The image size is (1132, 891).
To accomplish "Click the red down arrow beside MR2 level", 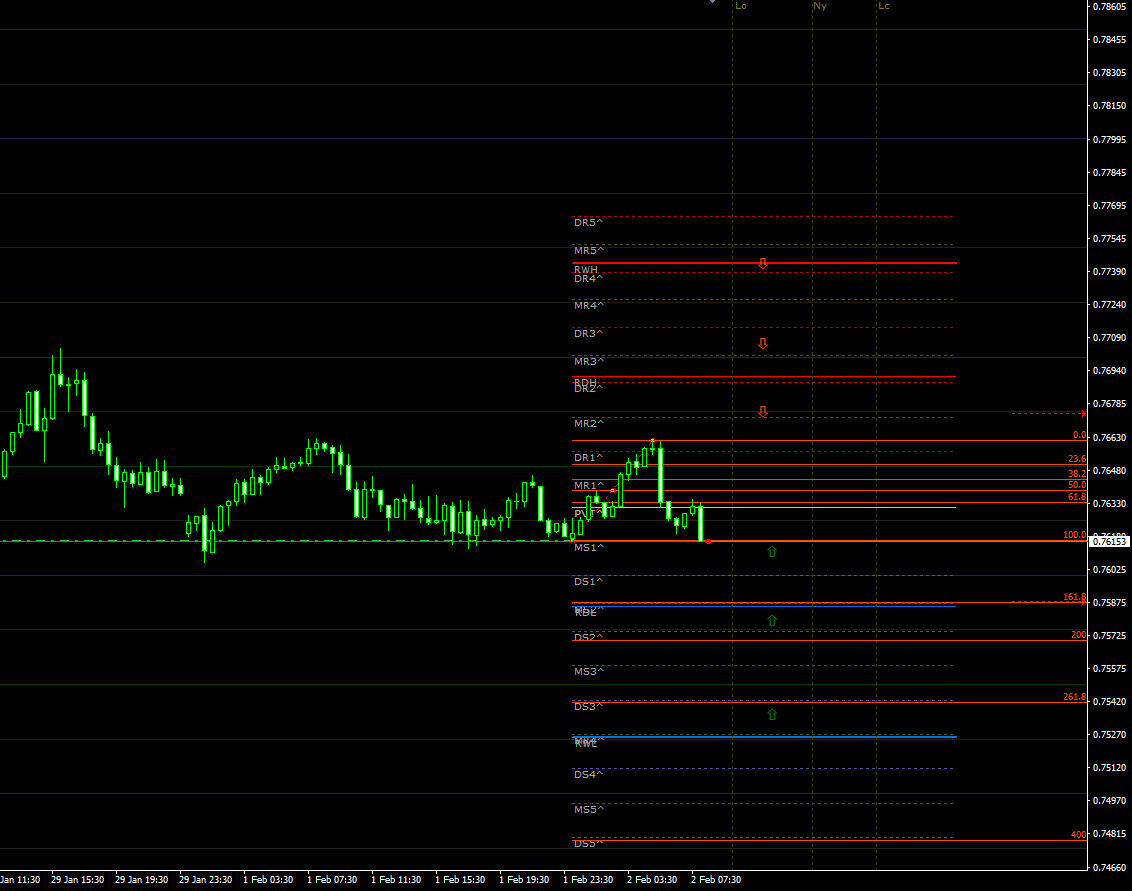I will [x=762, y=412].
